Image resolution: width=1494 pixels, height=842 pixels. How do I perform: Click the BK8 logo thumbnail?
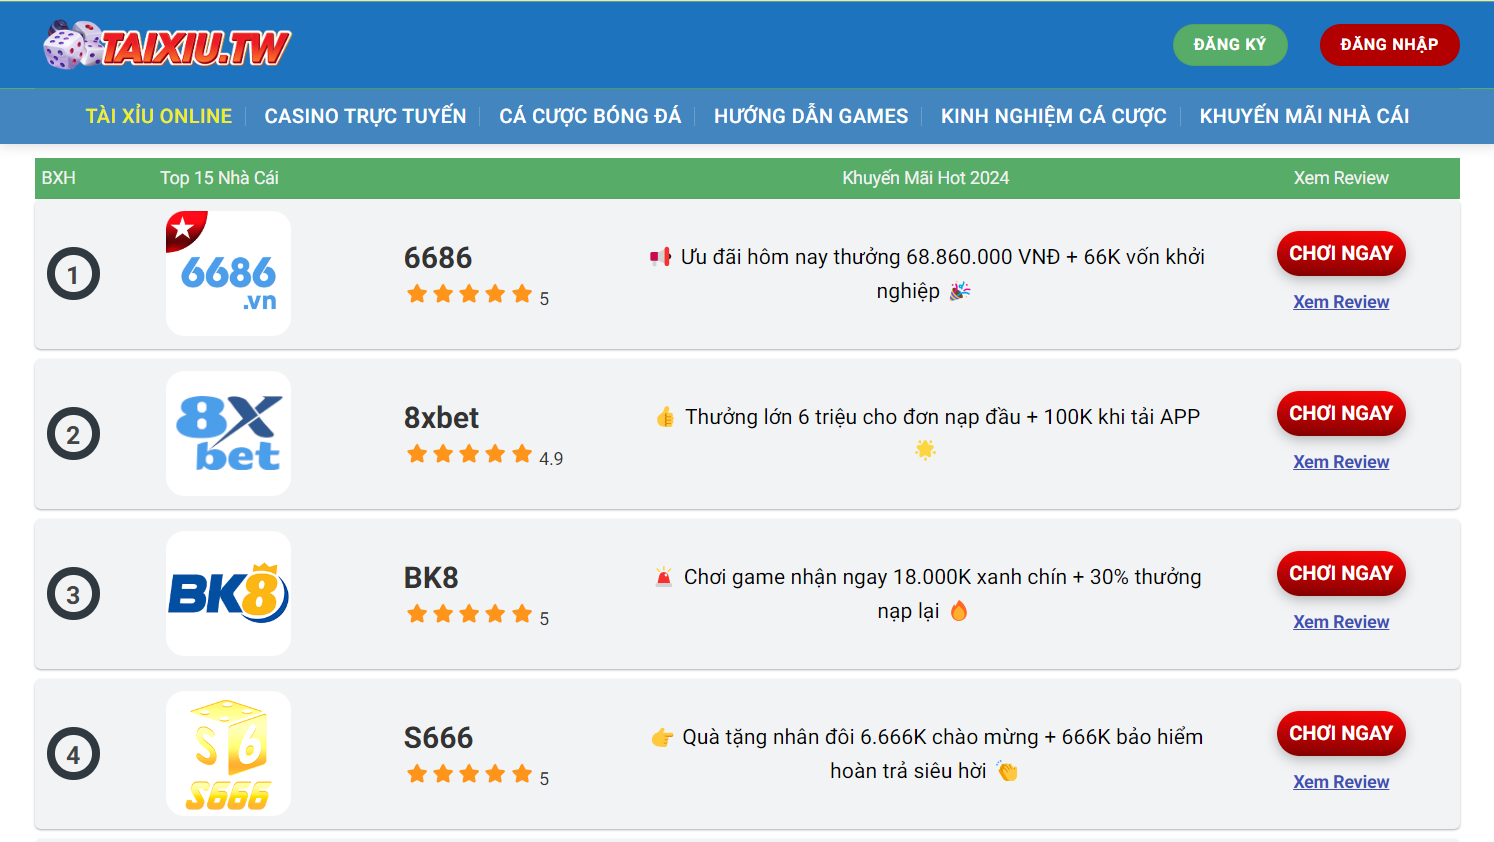coord(228,593)
